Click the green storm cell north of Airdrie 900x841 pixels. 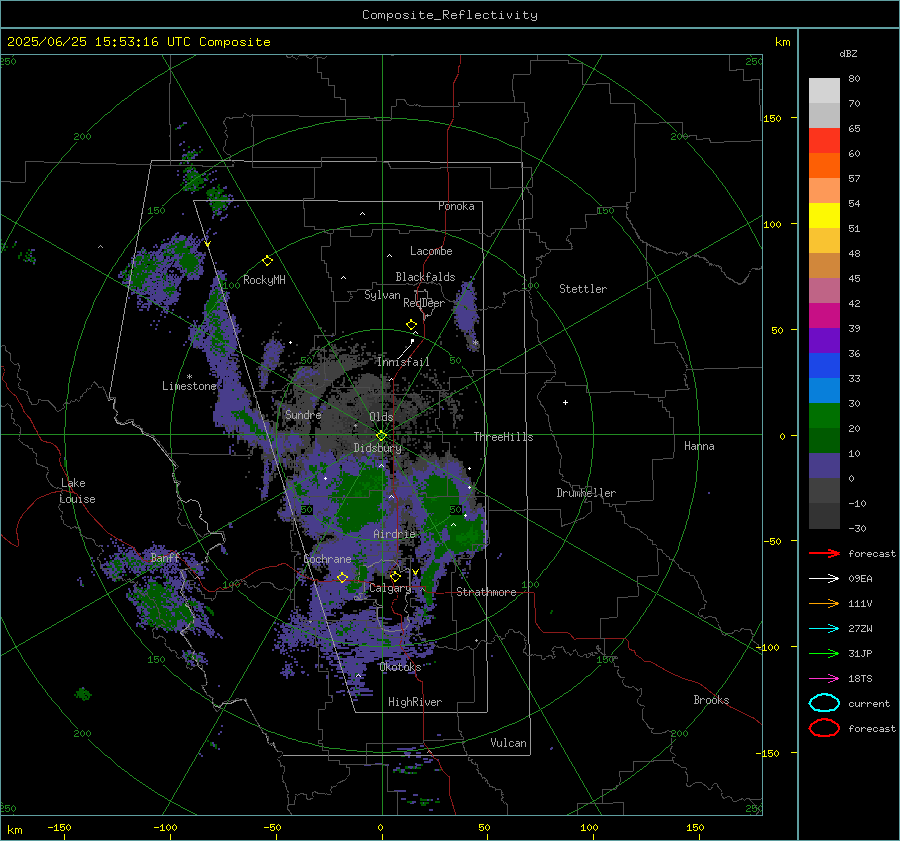coord(359,497)
